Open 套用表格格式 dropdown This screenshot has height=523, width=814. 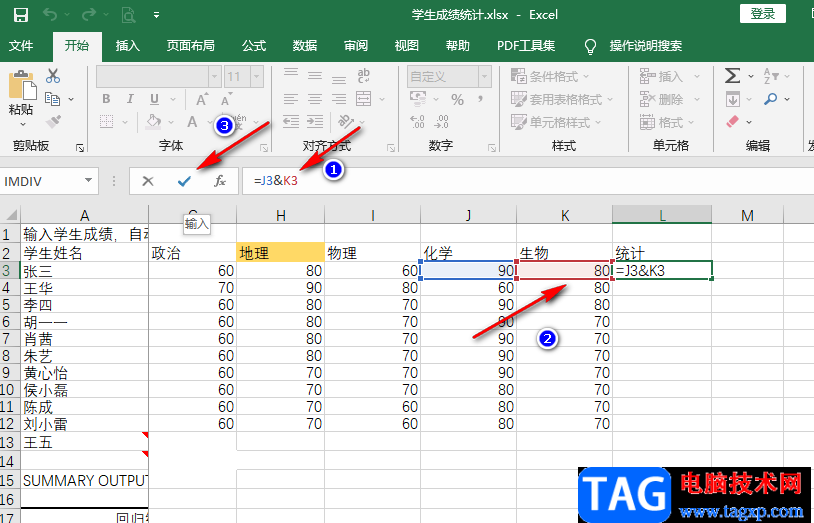(562, 99)
